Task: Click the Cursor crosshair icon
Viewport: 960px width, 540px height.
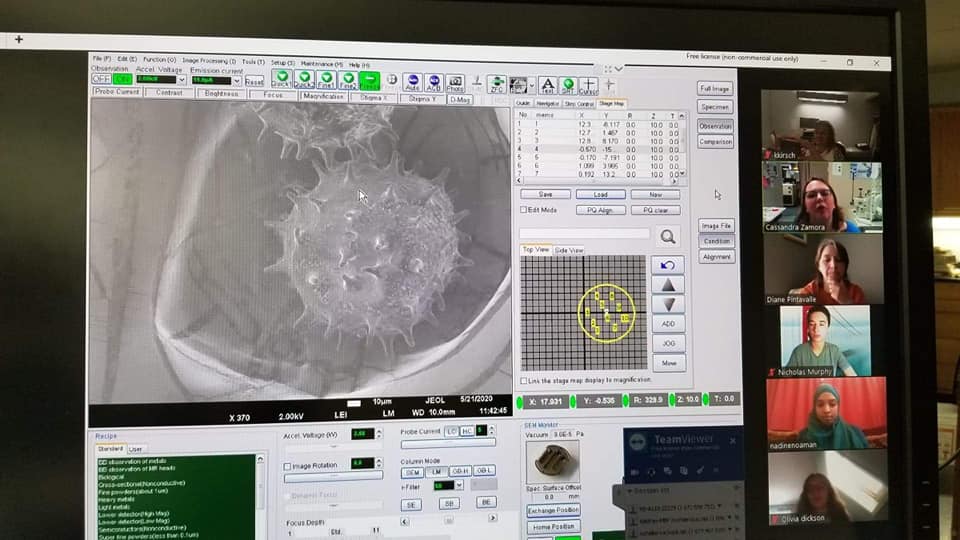Action: point(588,86)
